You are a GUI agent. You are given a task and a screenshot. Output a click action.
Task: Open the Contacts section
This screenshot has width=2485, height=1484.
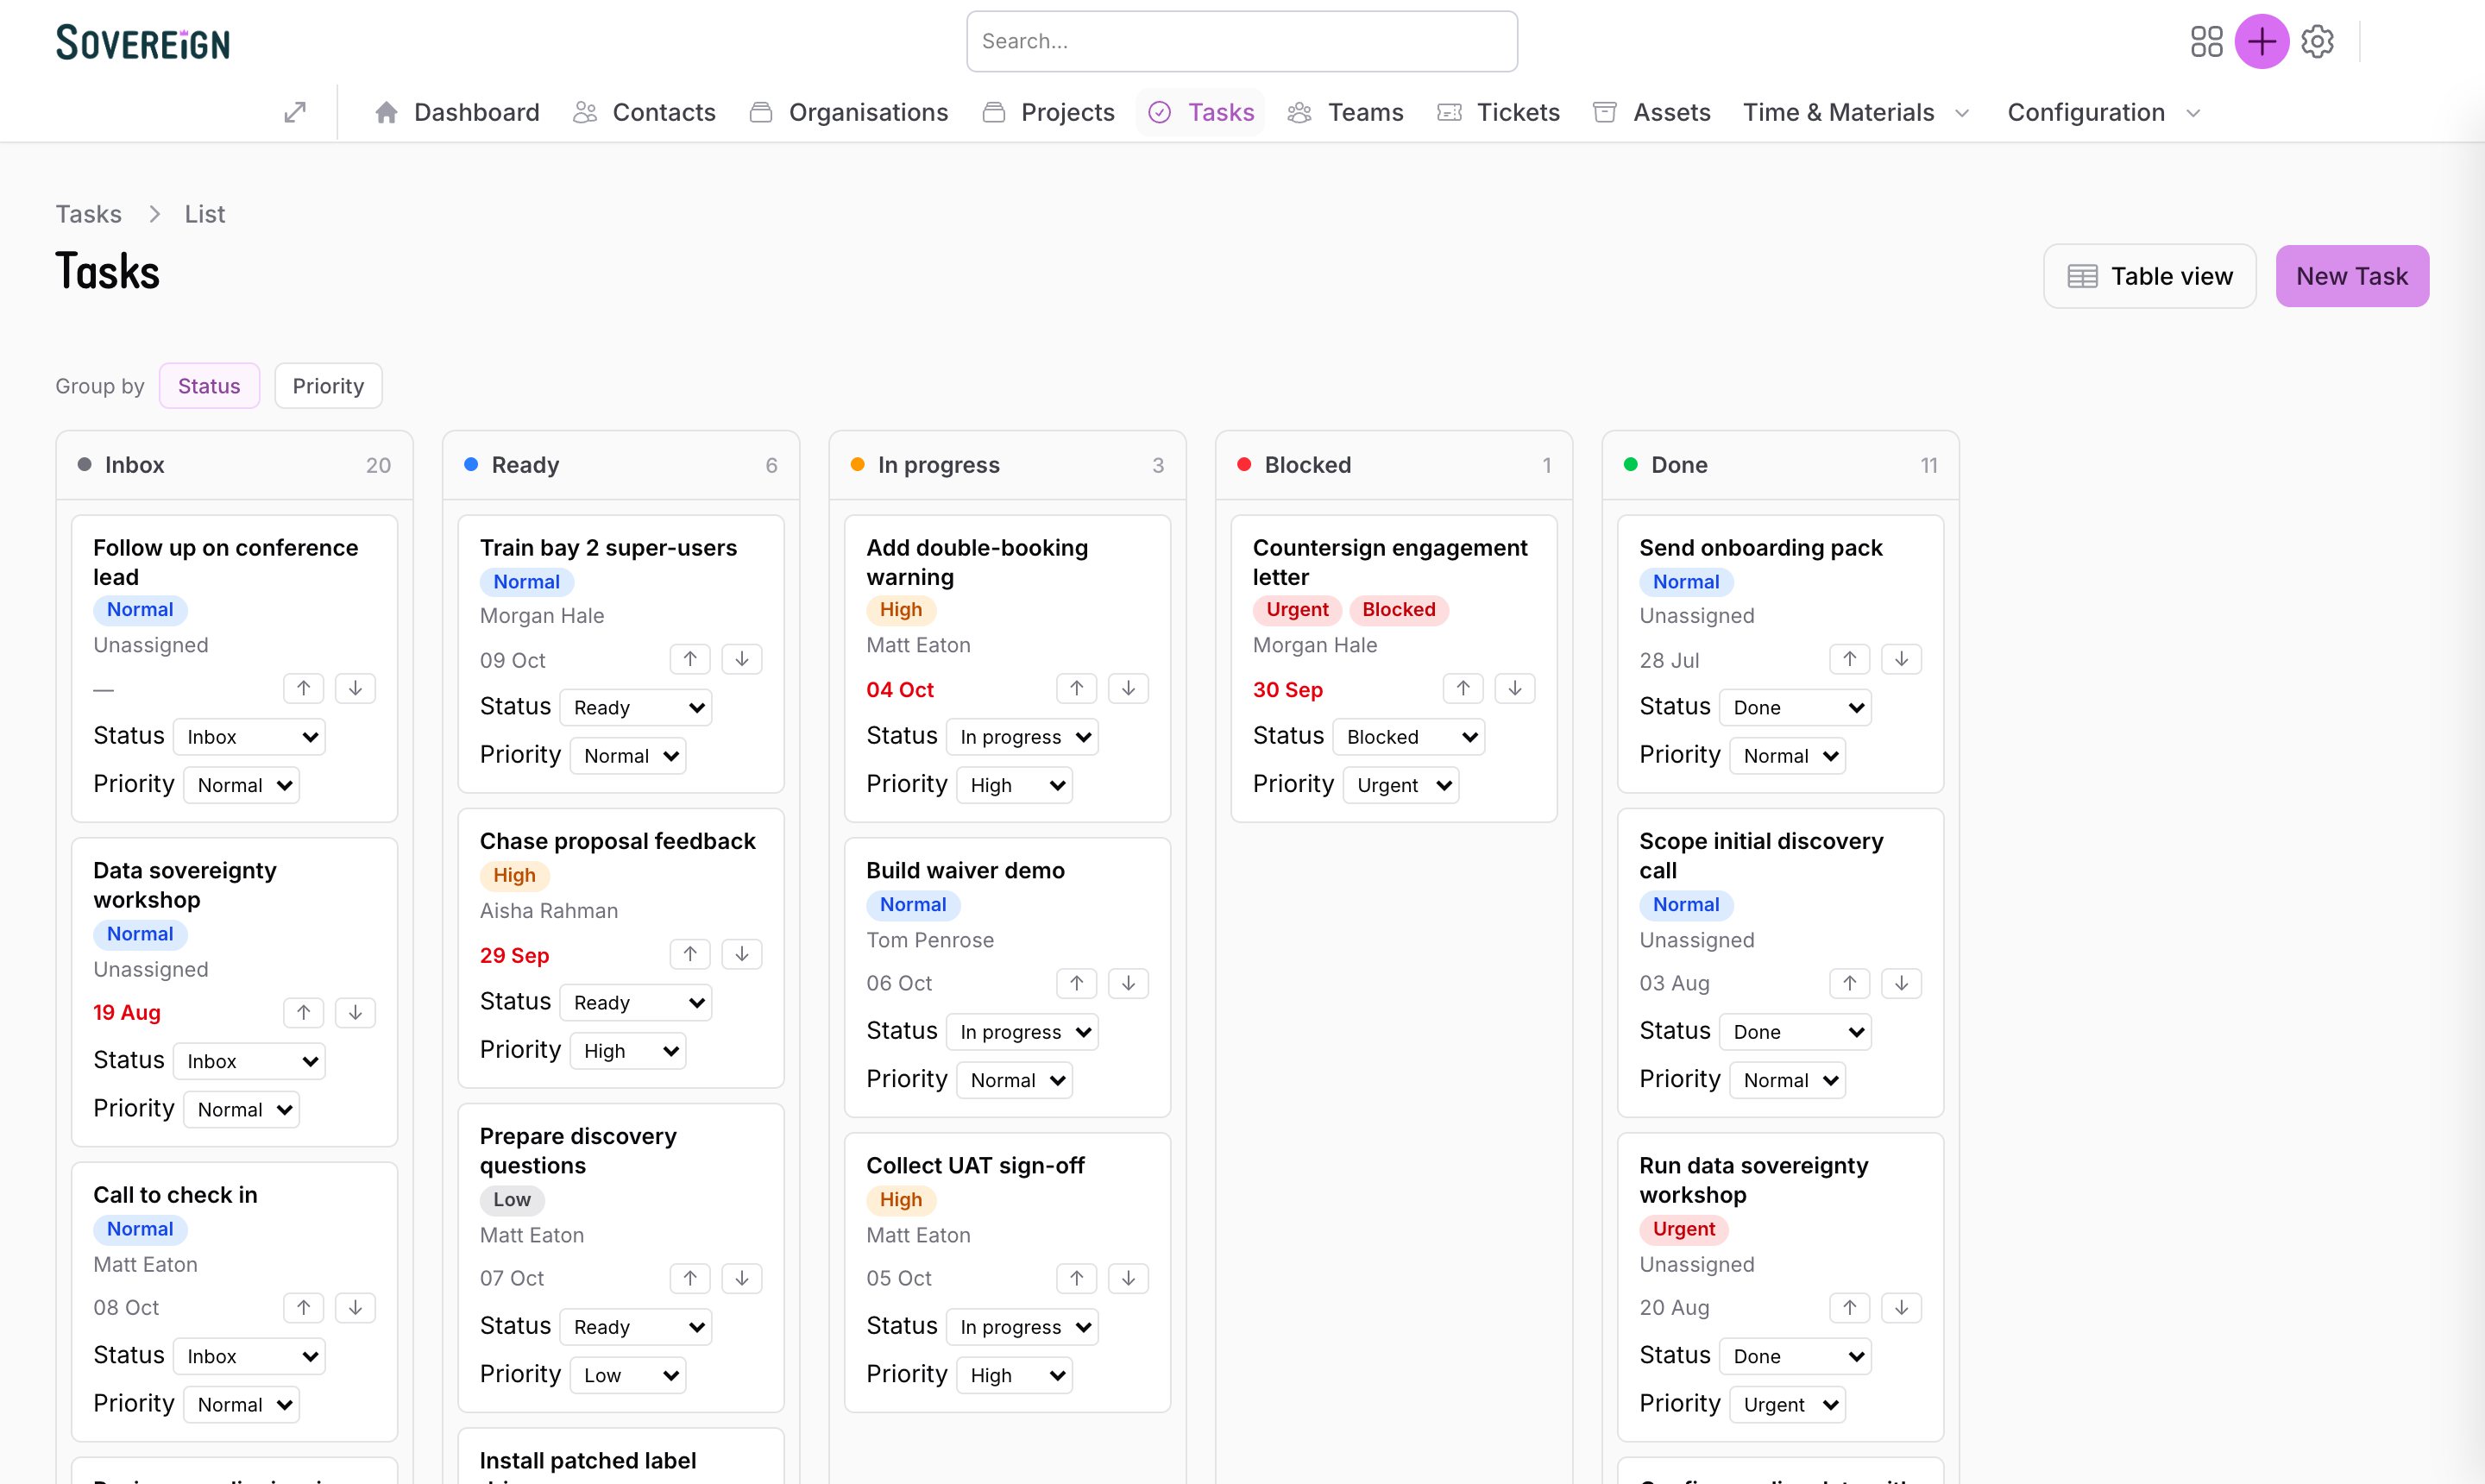[644, 112]
